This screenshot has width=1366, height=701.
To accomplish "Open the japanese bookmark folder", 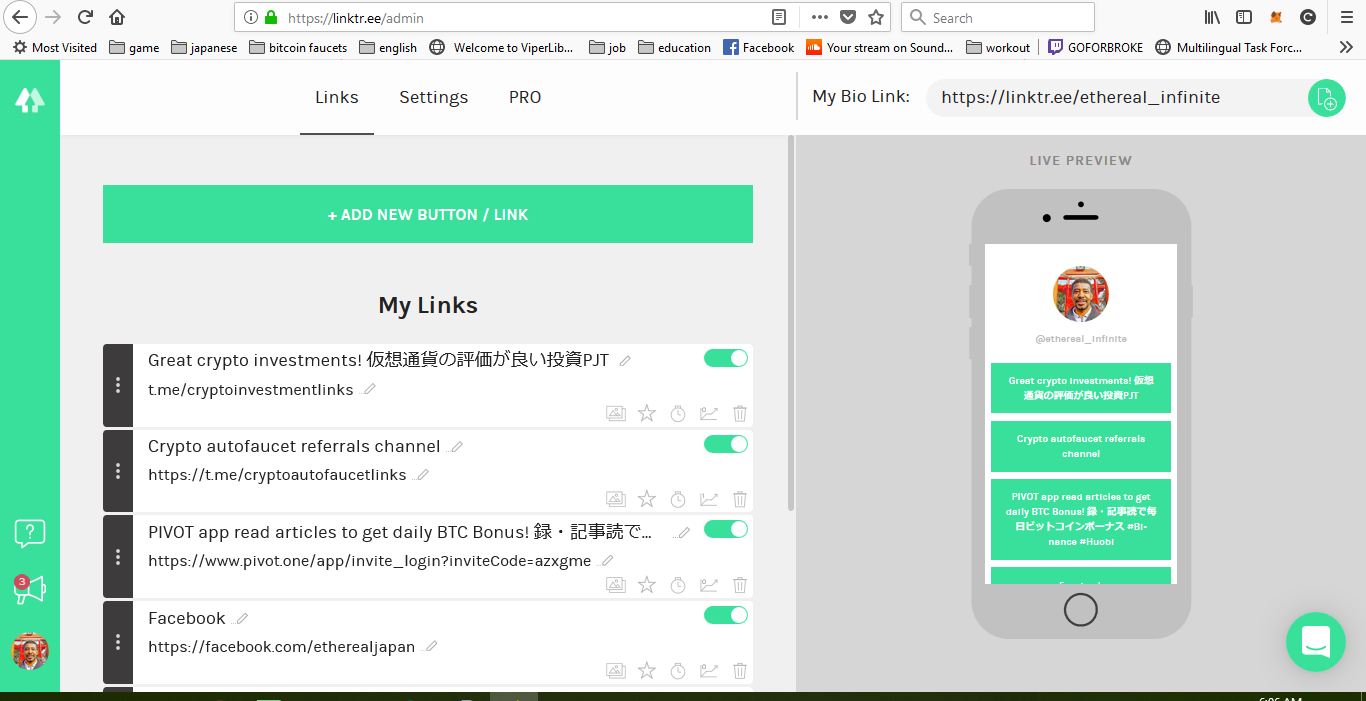I will [x=204, y=47].
